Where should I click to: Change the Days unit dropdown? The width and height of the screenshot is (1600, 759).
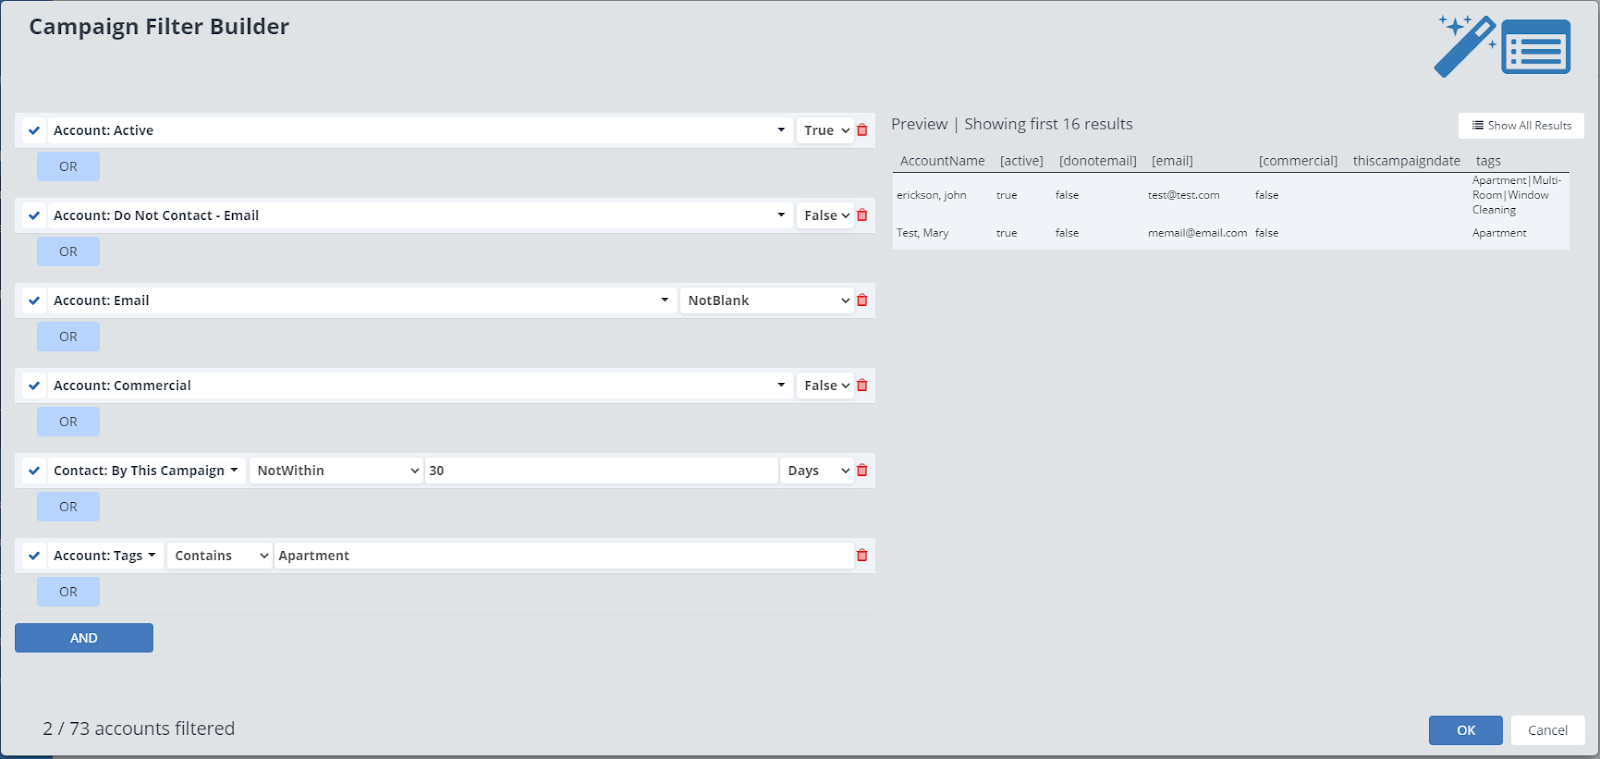tap(817, 470)
